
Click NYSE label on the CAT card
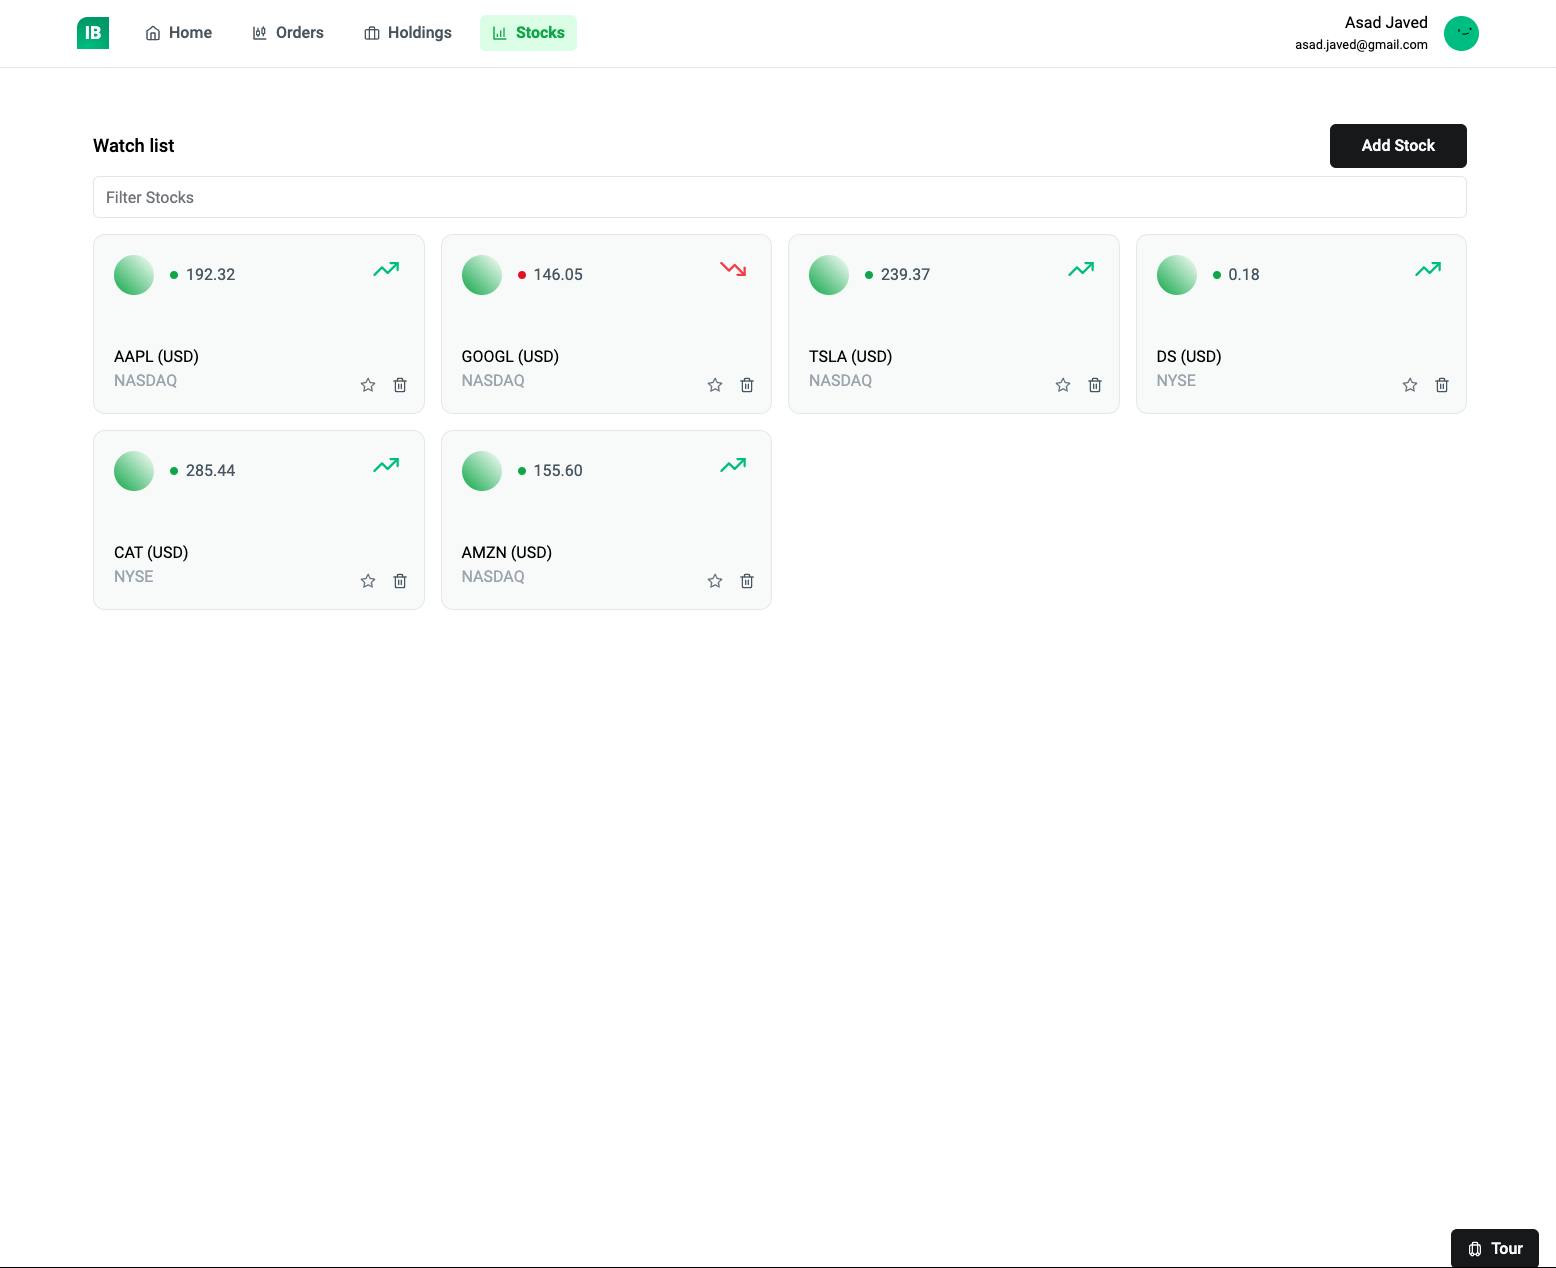coord(134,577)
